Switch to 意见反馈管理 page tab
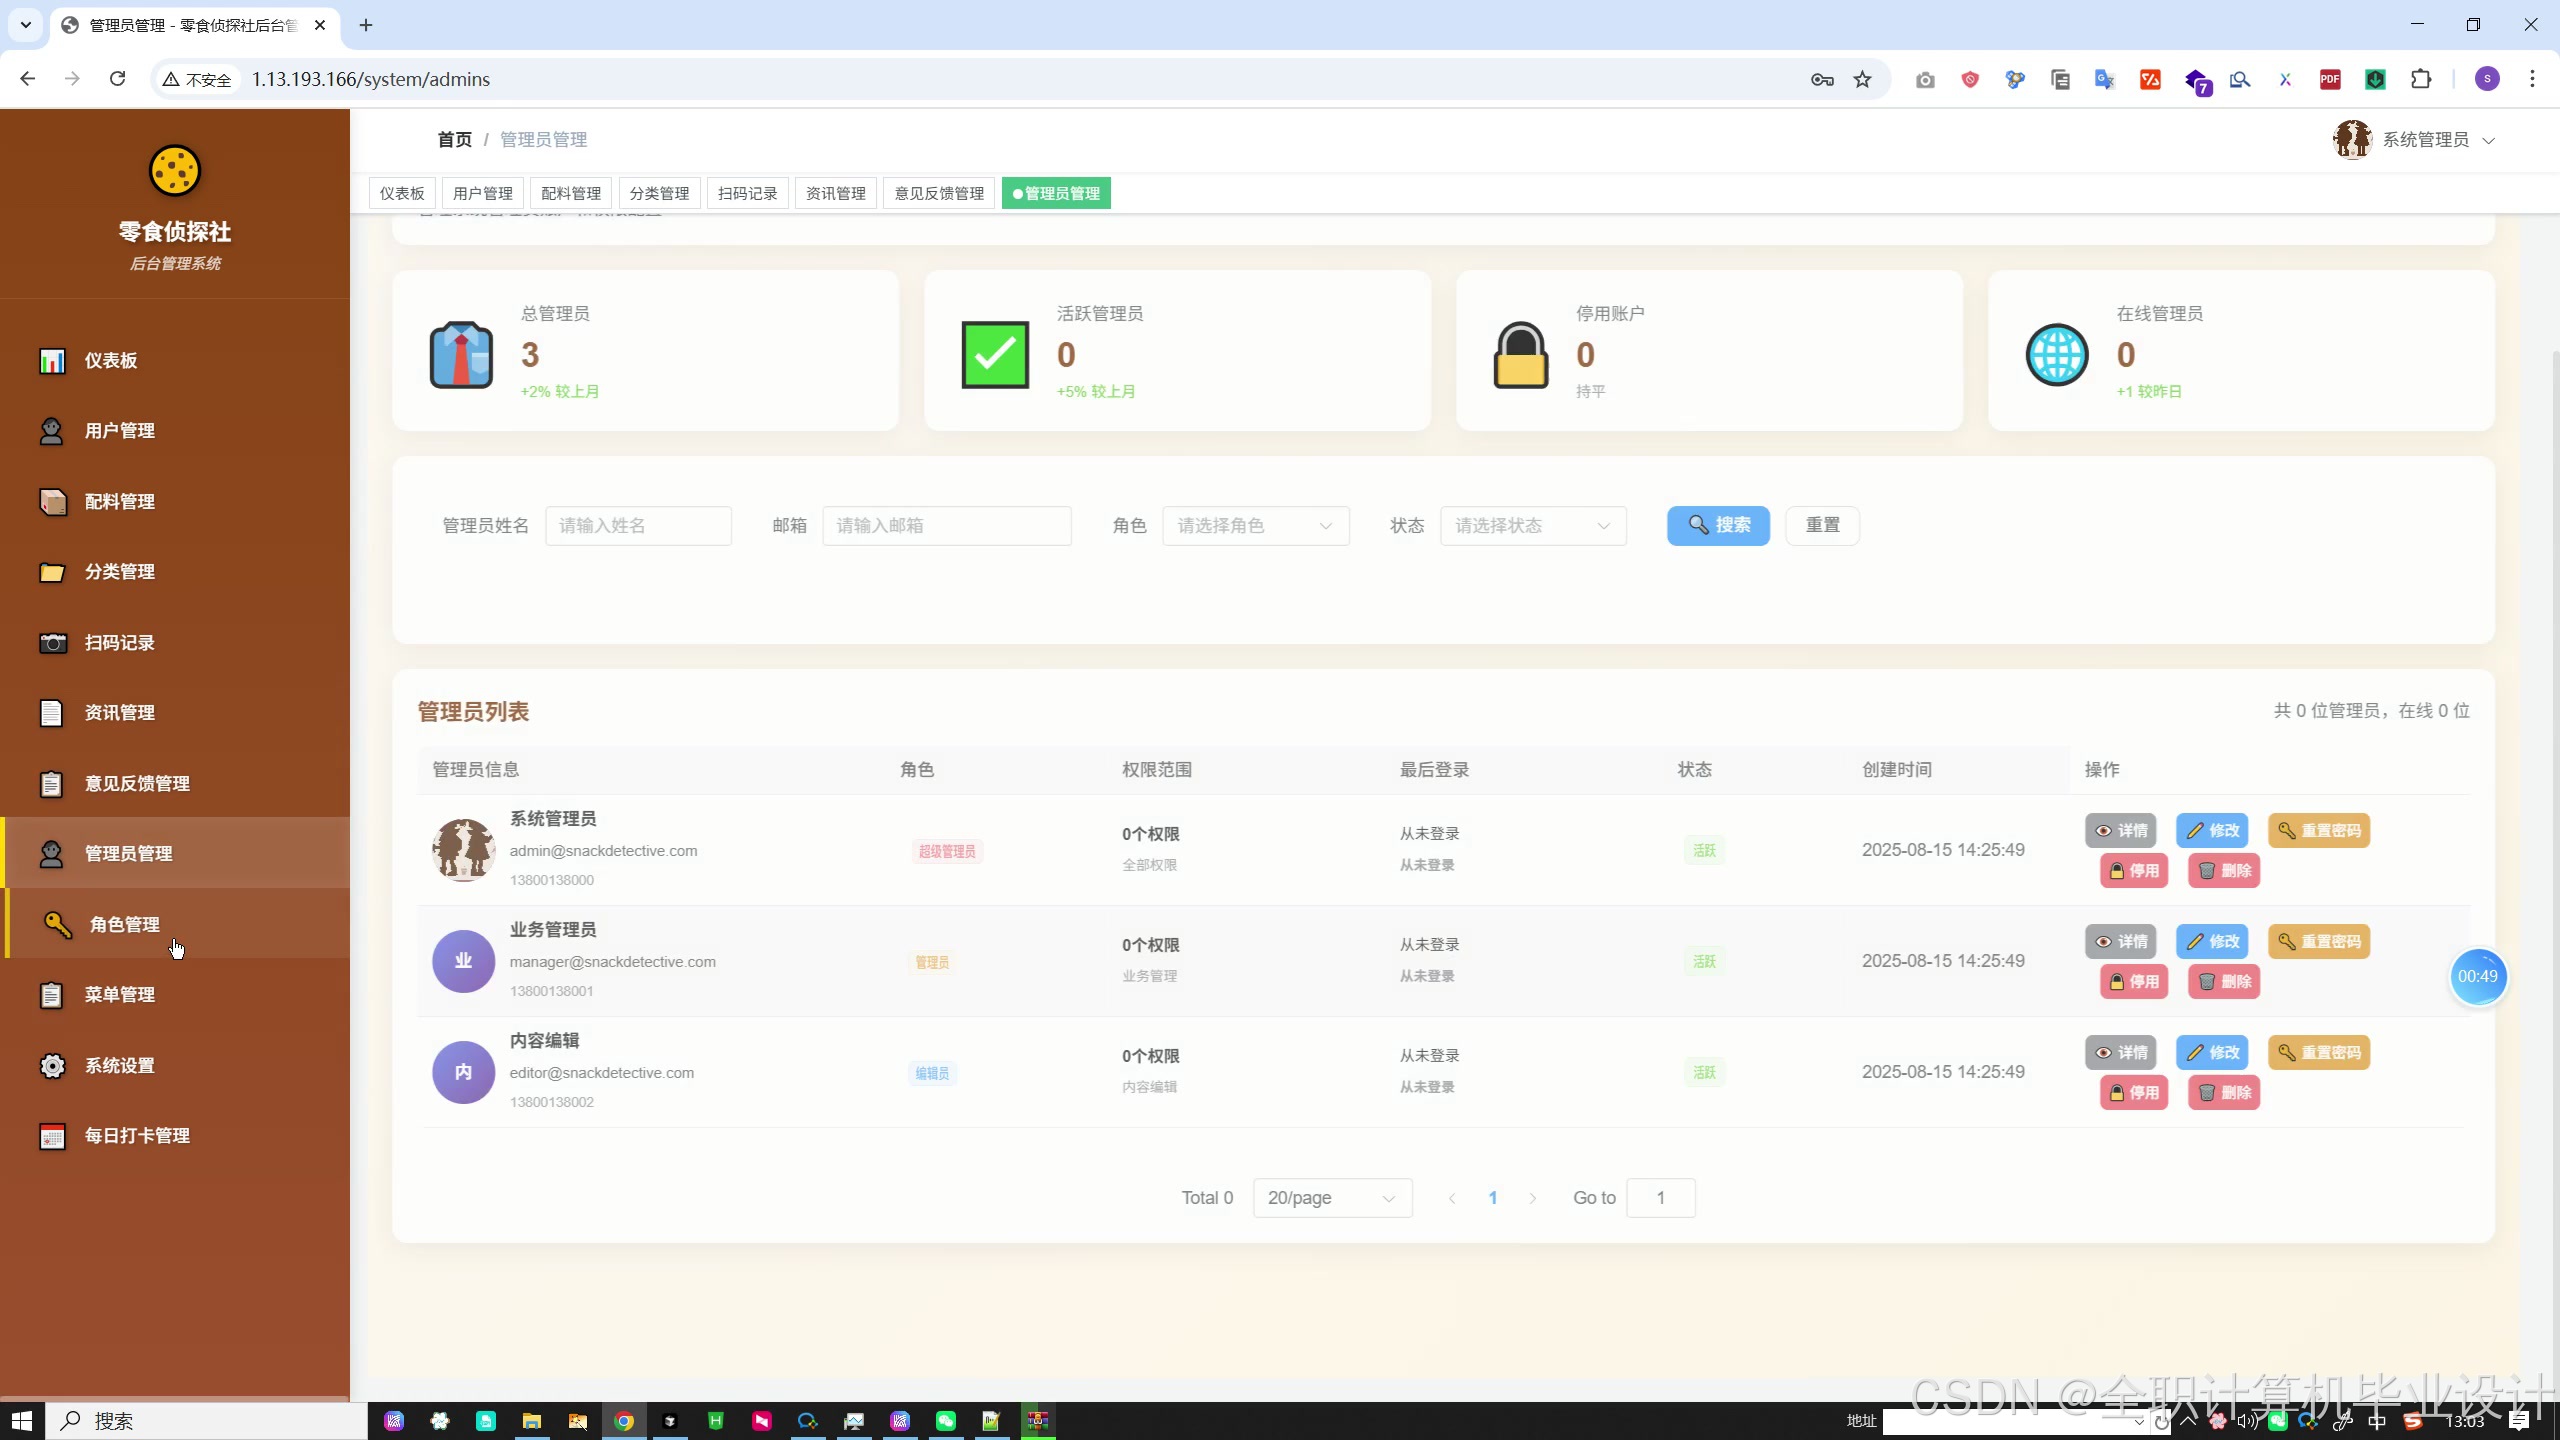 pyautogui.click(x=938, y=193)
